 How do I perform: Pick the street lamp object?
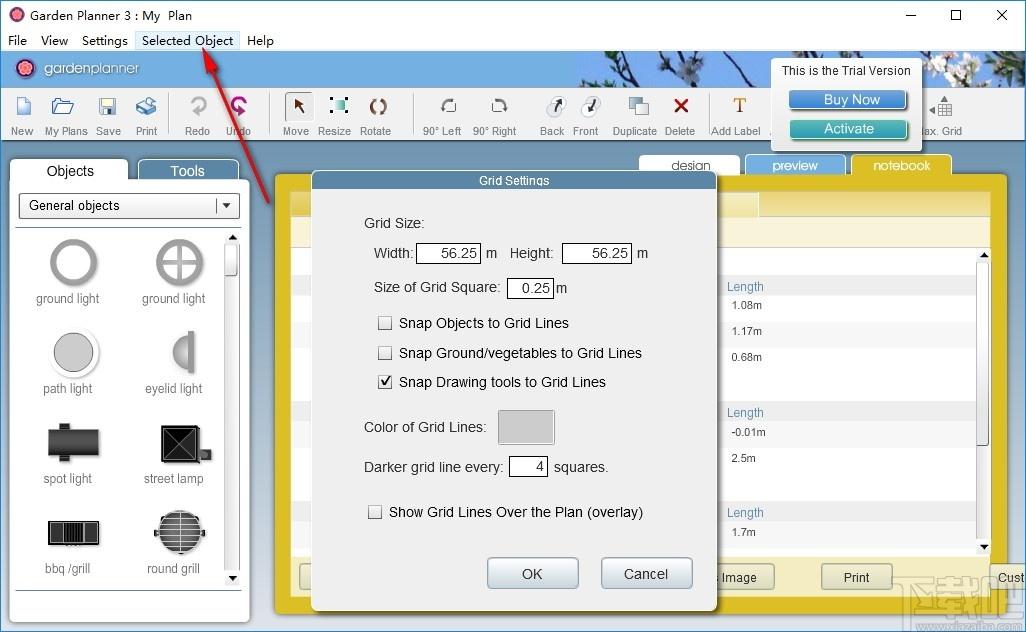coord(185,444)
